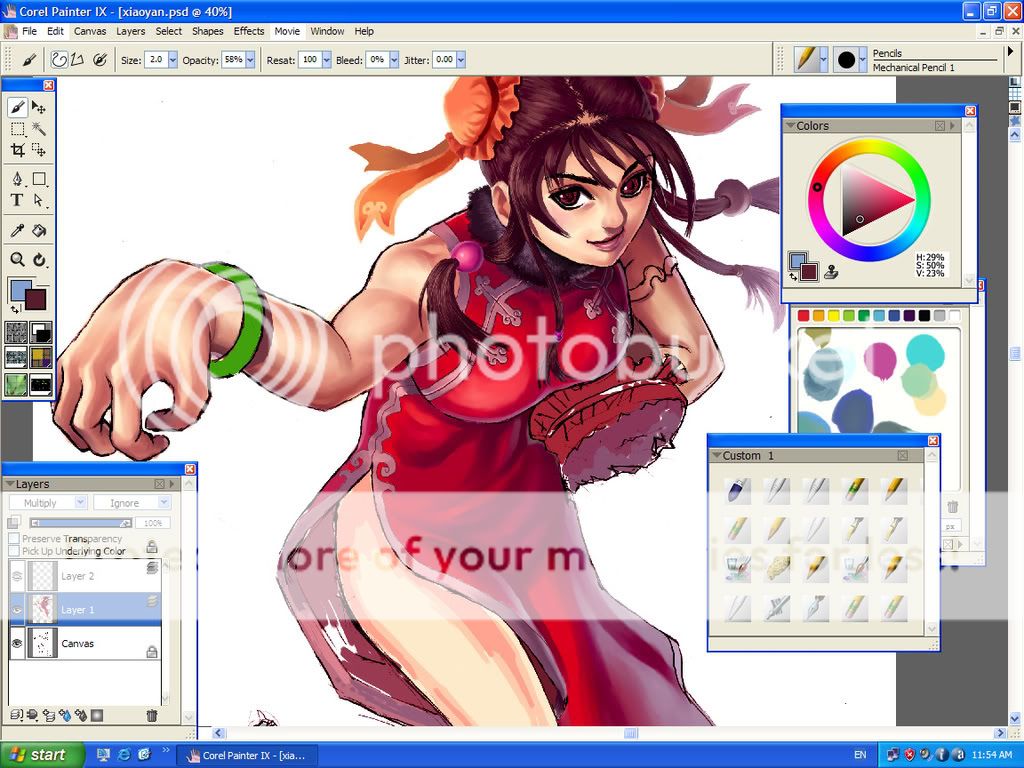The width and height of the screenshot is (1024, 768).
Task: Enable Straight Line Strokes in property bar
Action: tap(77, 60)
